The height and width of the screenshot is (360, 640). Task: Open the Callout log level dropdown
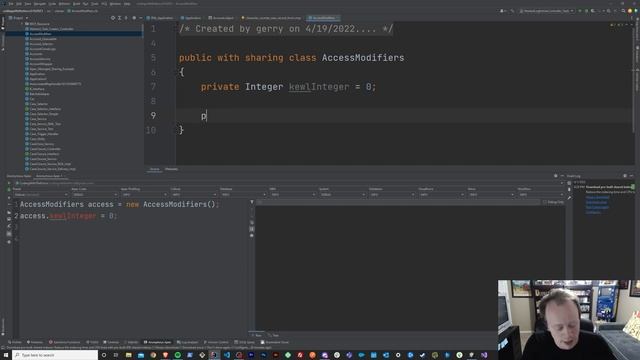[x=193, y=195]
